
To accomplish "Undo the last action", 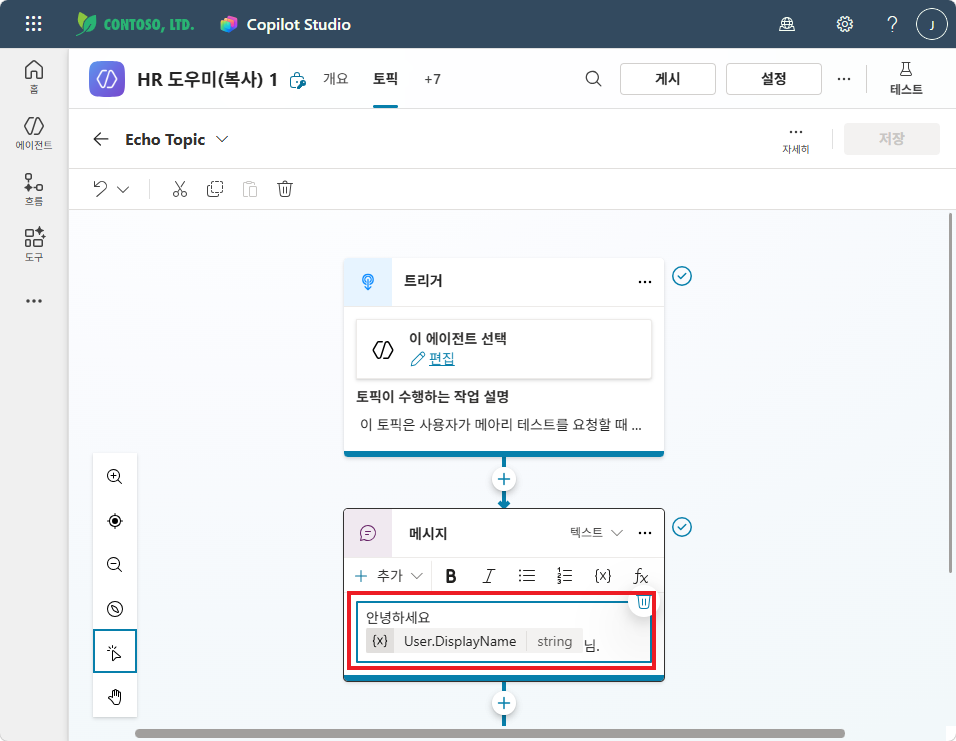I will 101,189.
